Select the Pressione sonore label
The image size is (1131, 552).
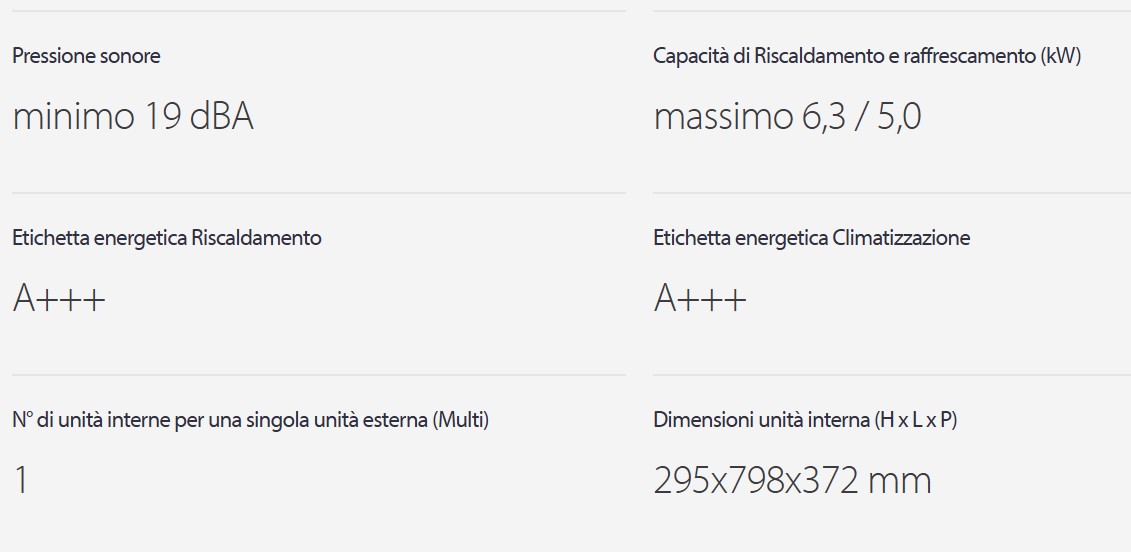click(x=86, y=56)
